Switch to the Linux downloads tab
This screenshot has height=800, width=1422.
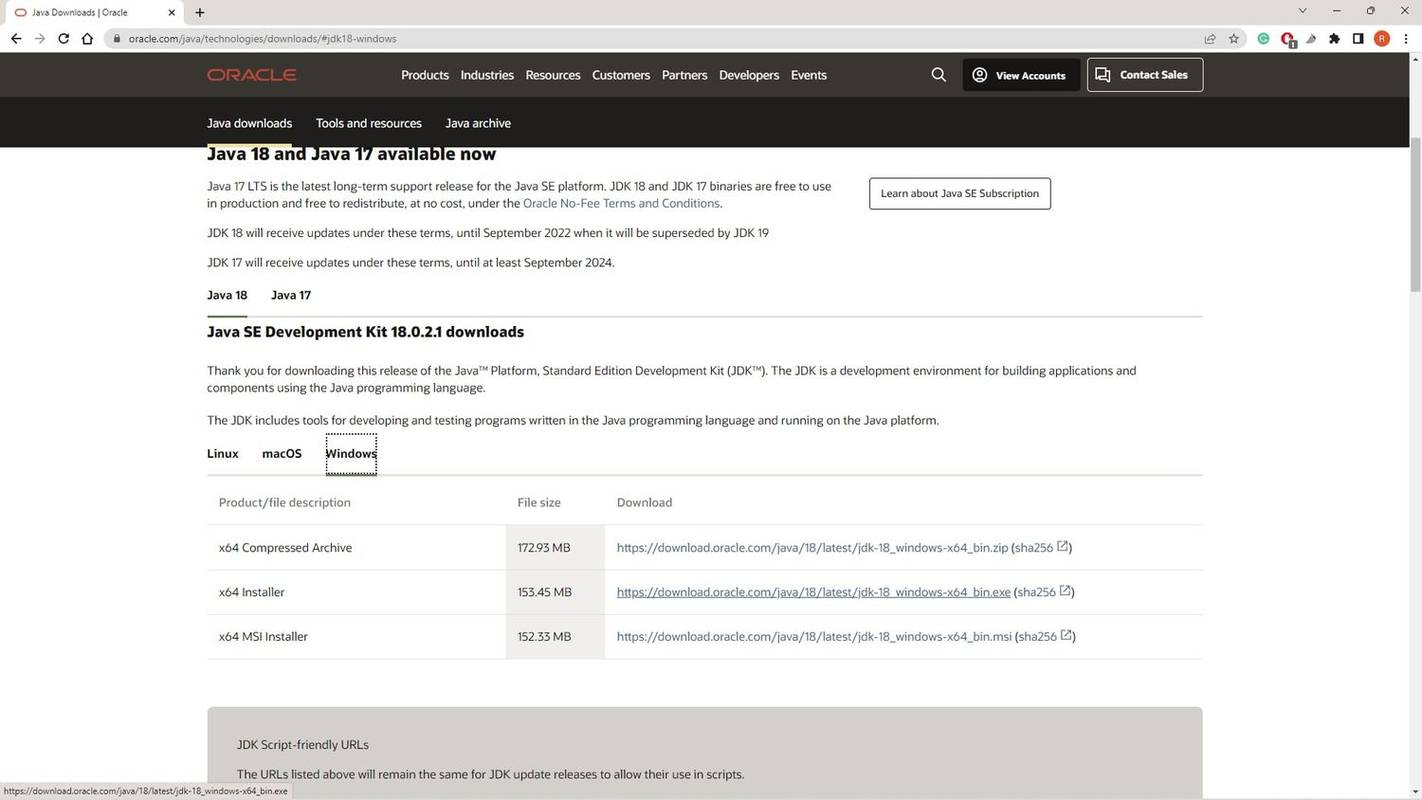[223, 454]
